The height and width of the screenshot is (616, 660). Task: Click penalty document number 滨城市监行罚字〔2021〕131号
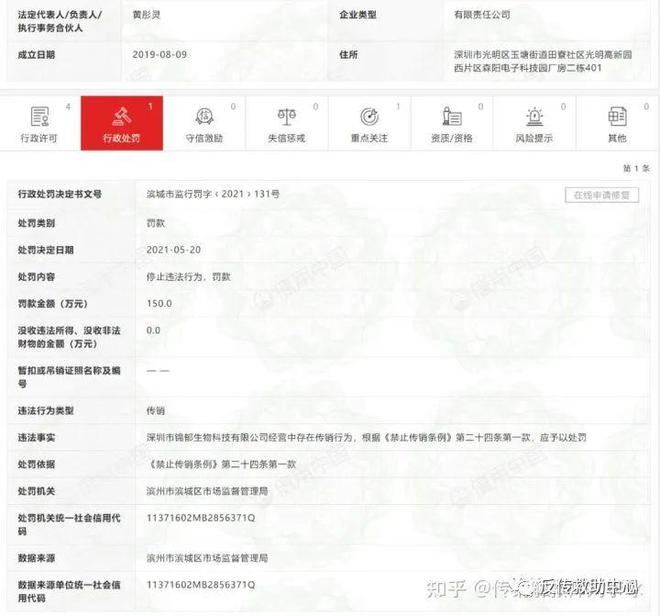point(213,194)
